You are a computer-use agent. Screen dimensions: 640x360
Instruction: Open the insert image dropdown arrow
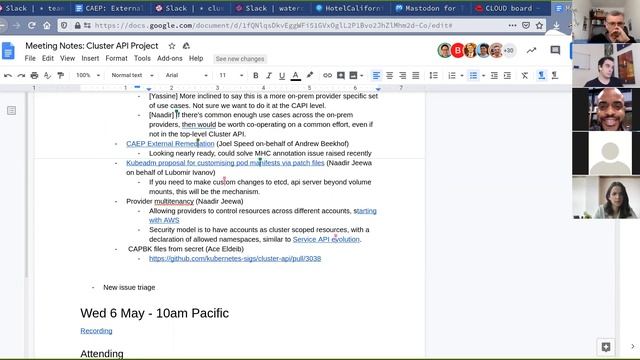click(362, 76)
